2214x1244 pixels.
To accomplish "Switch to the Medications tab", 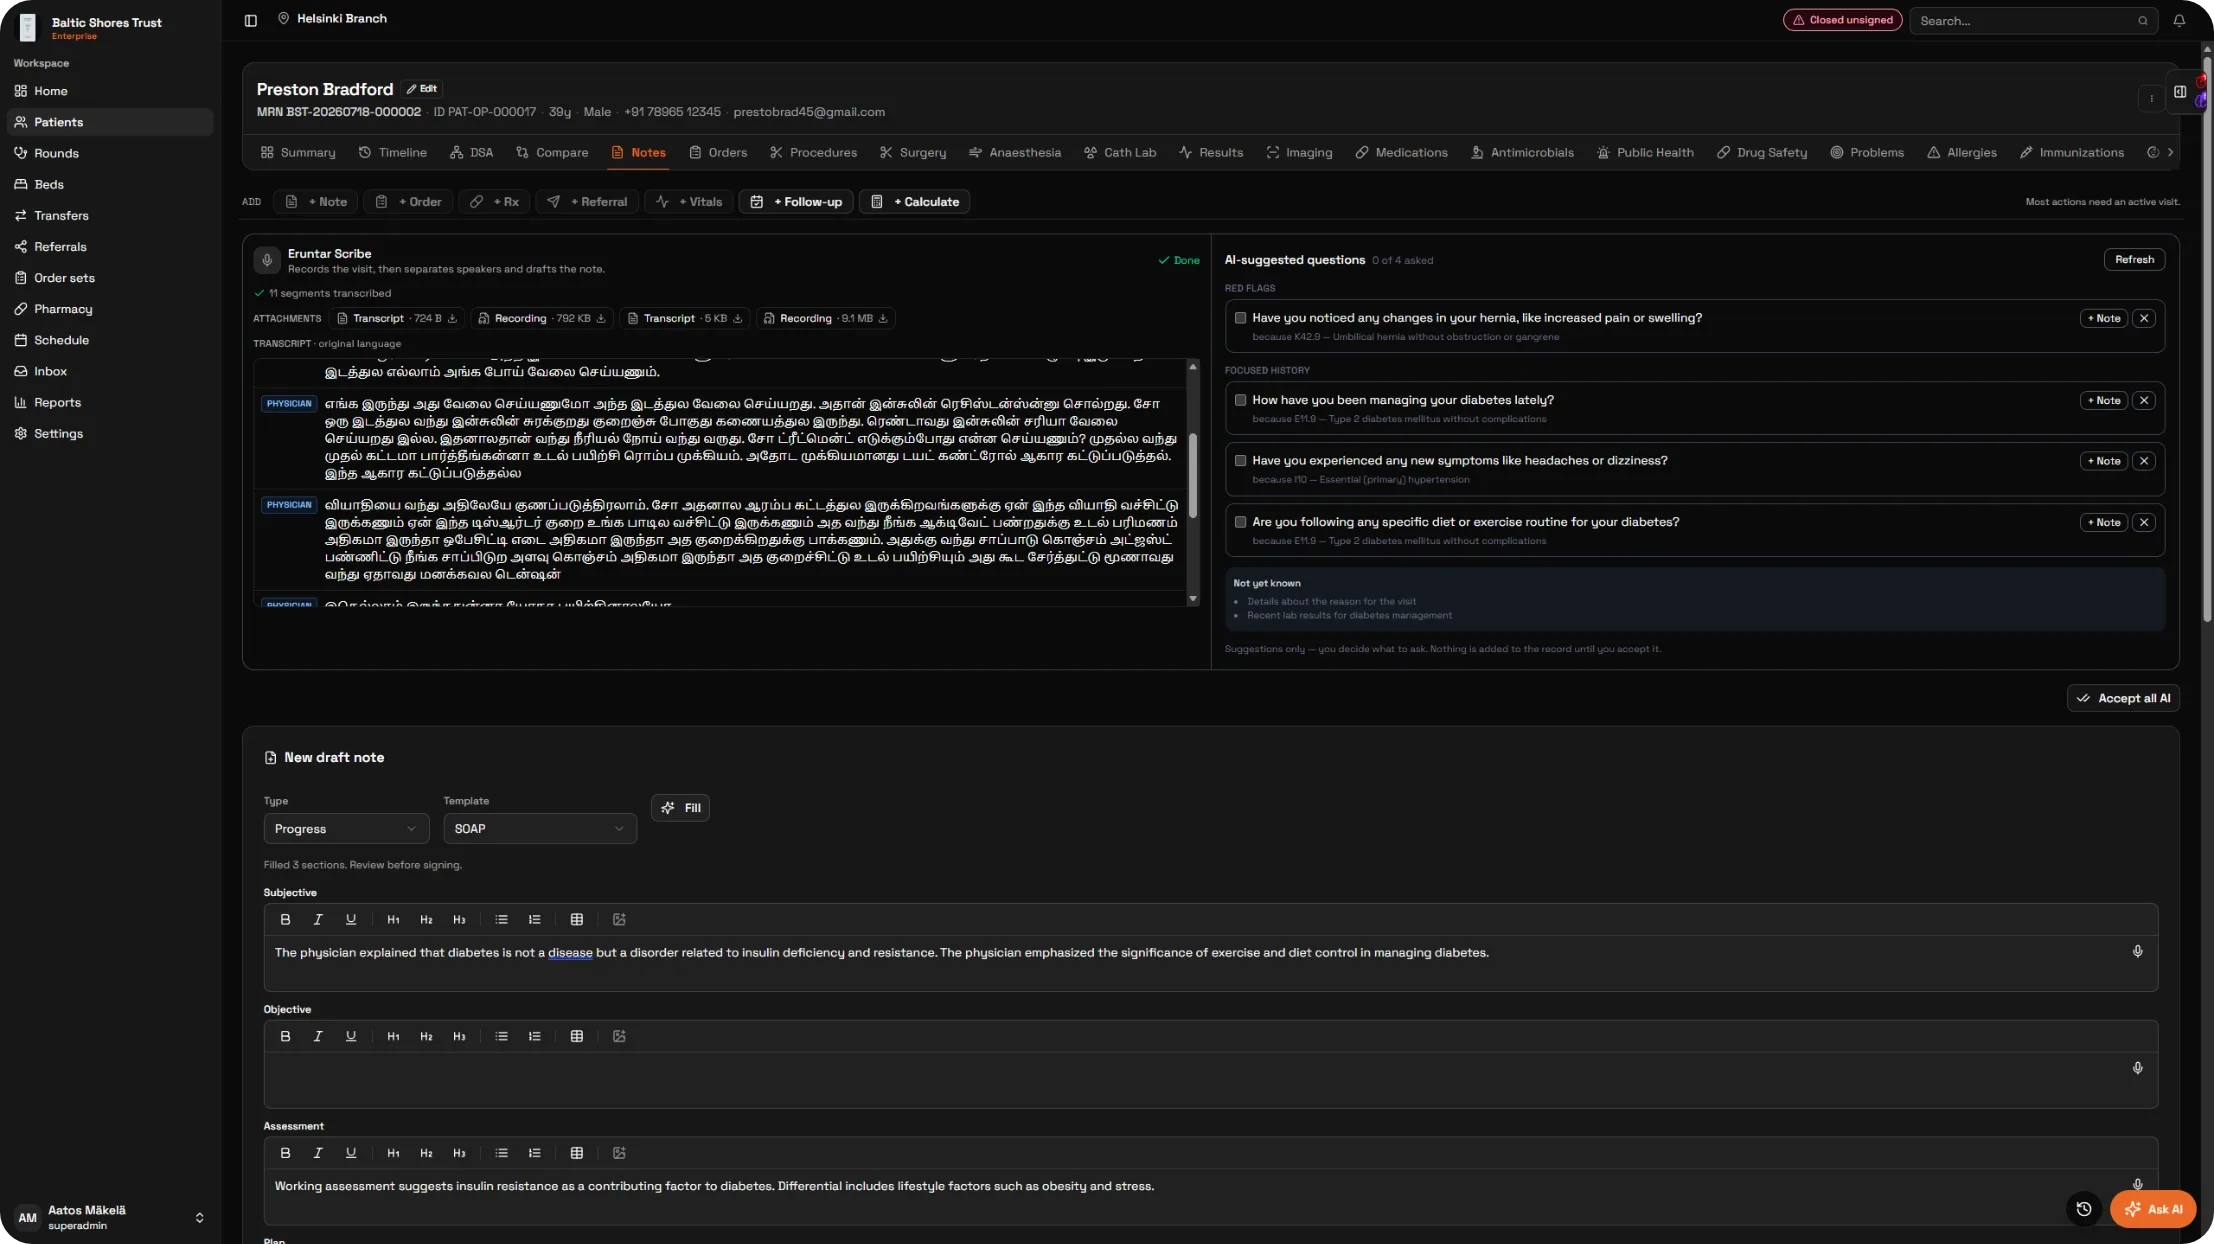I will click(x=1401, y=153).
